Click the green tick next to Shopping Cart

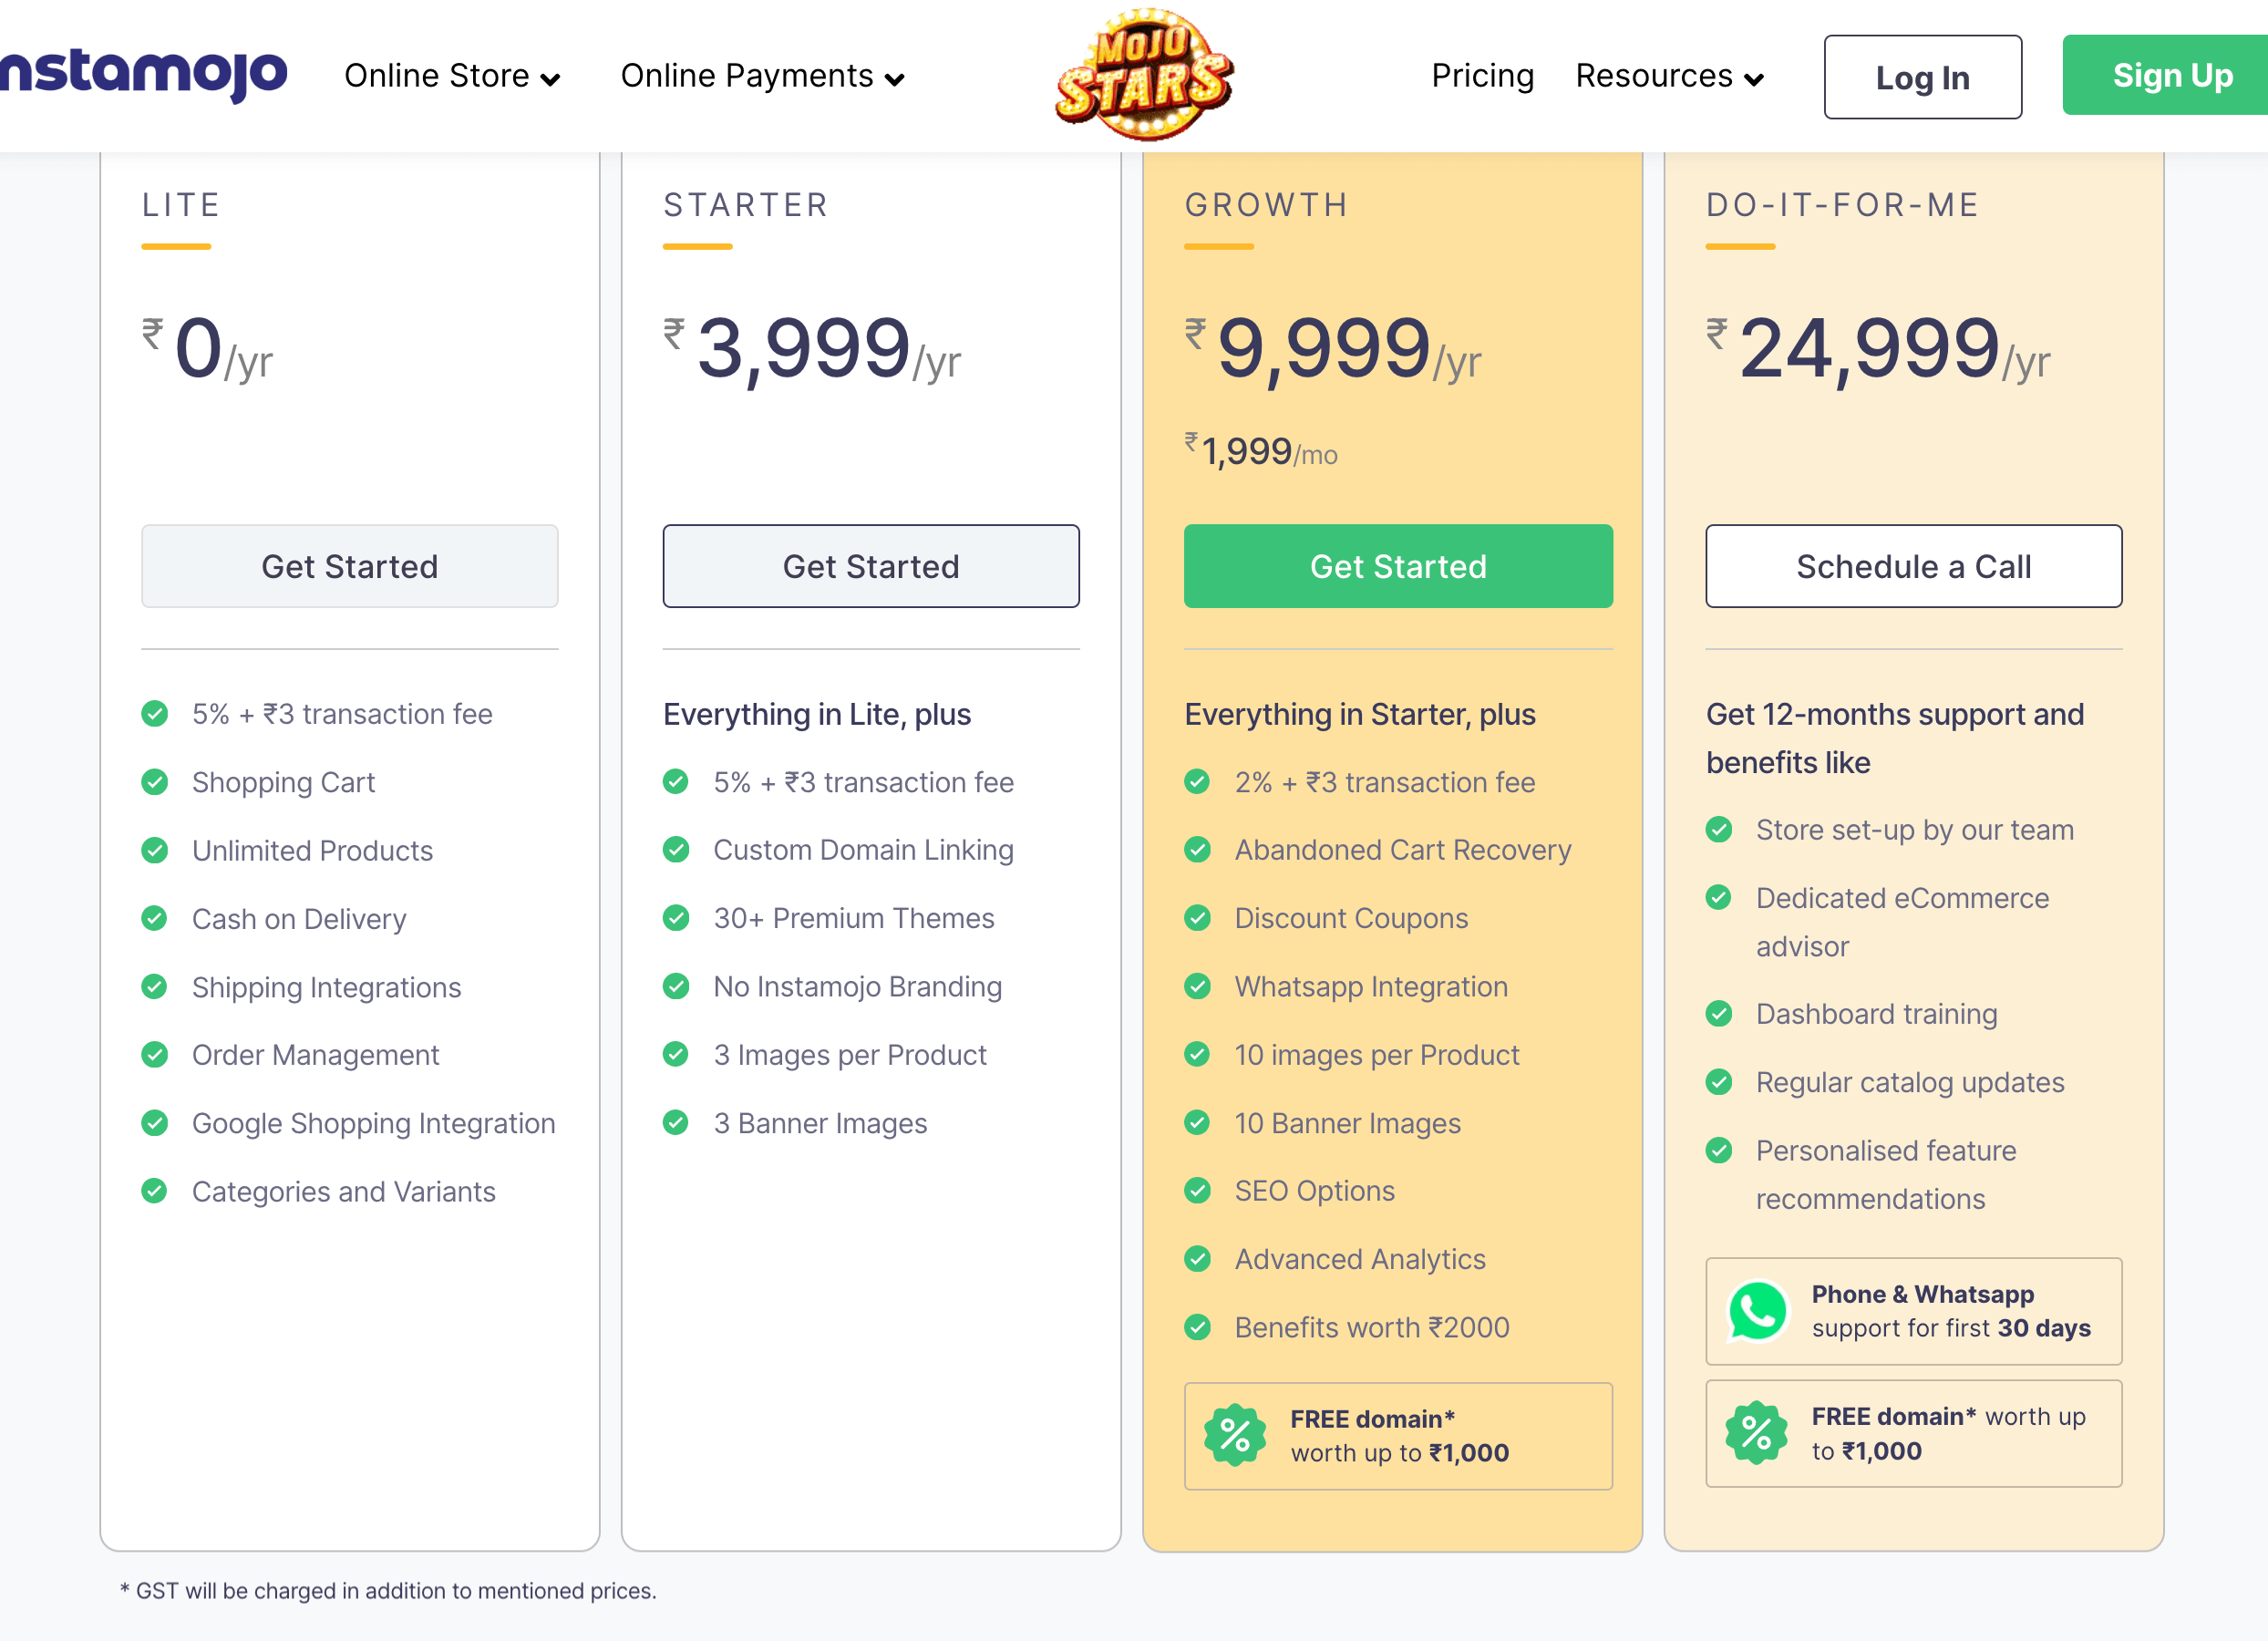155,782
